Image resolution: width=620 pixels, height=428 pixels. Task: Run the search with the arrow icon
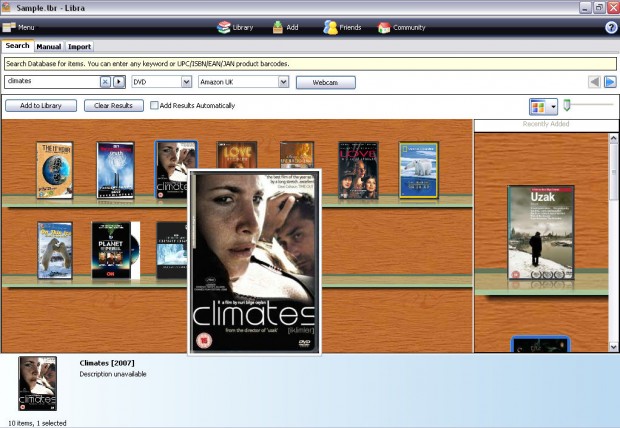119,82
